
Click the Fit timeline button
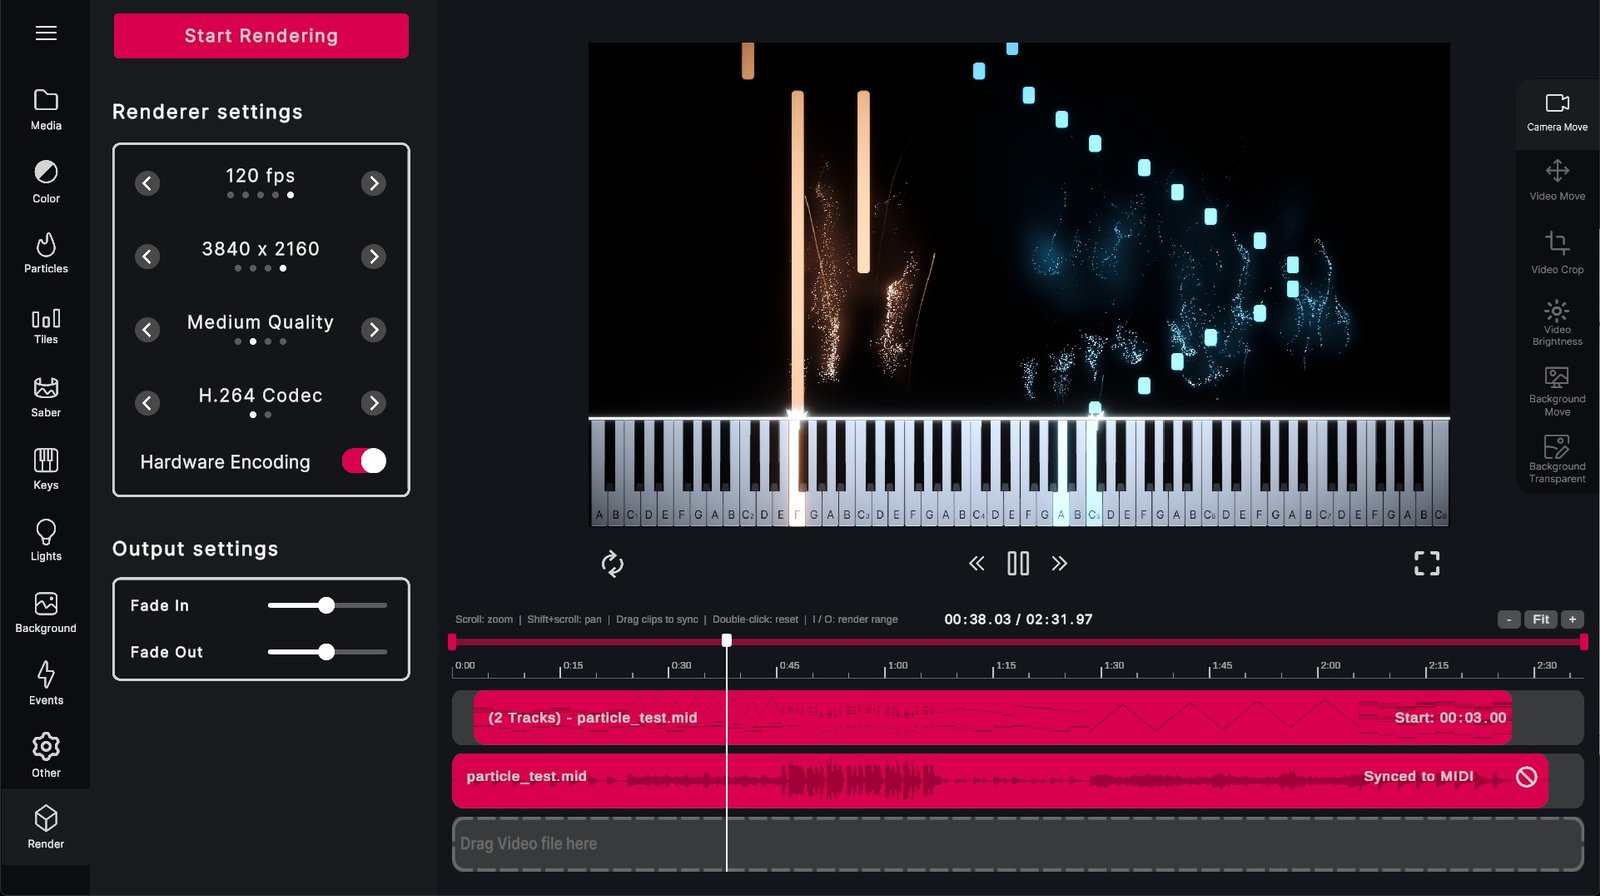[1541, 620]
